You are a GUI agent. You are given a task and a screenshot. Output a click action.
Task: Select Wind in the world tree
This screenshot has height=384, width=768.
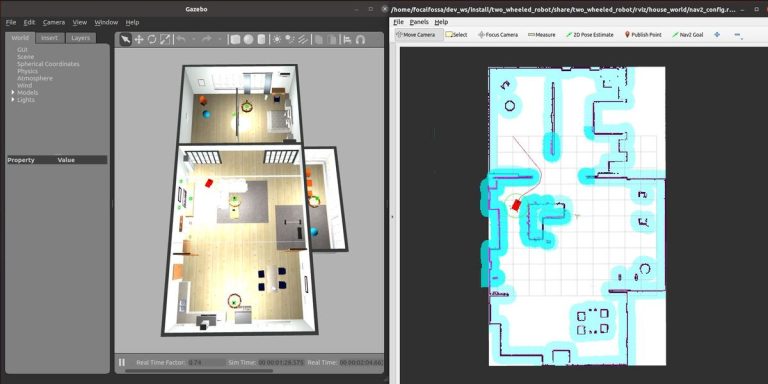(24, 85)
